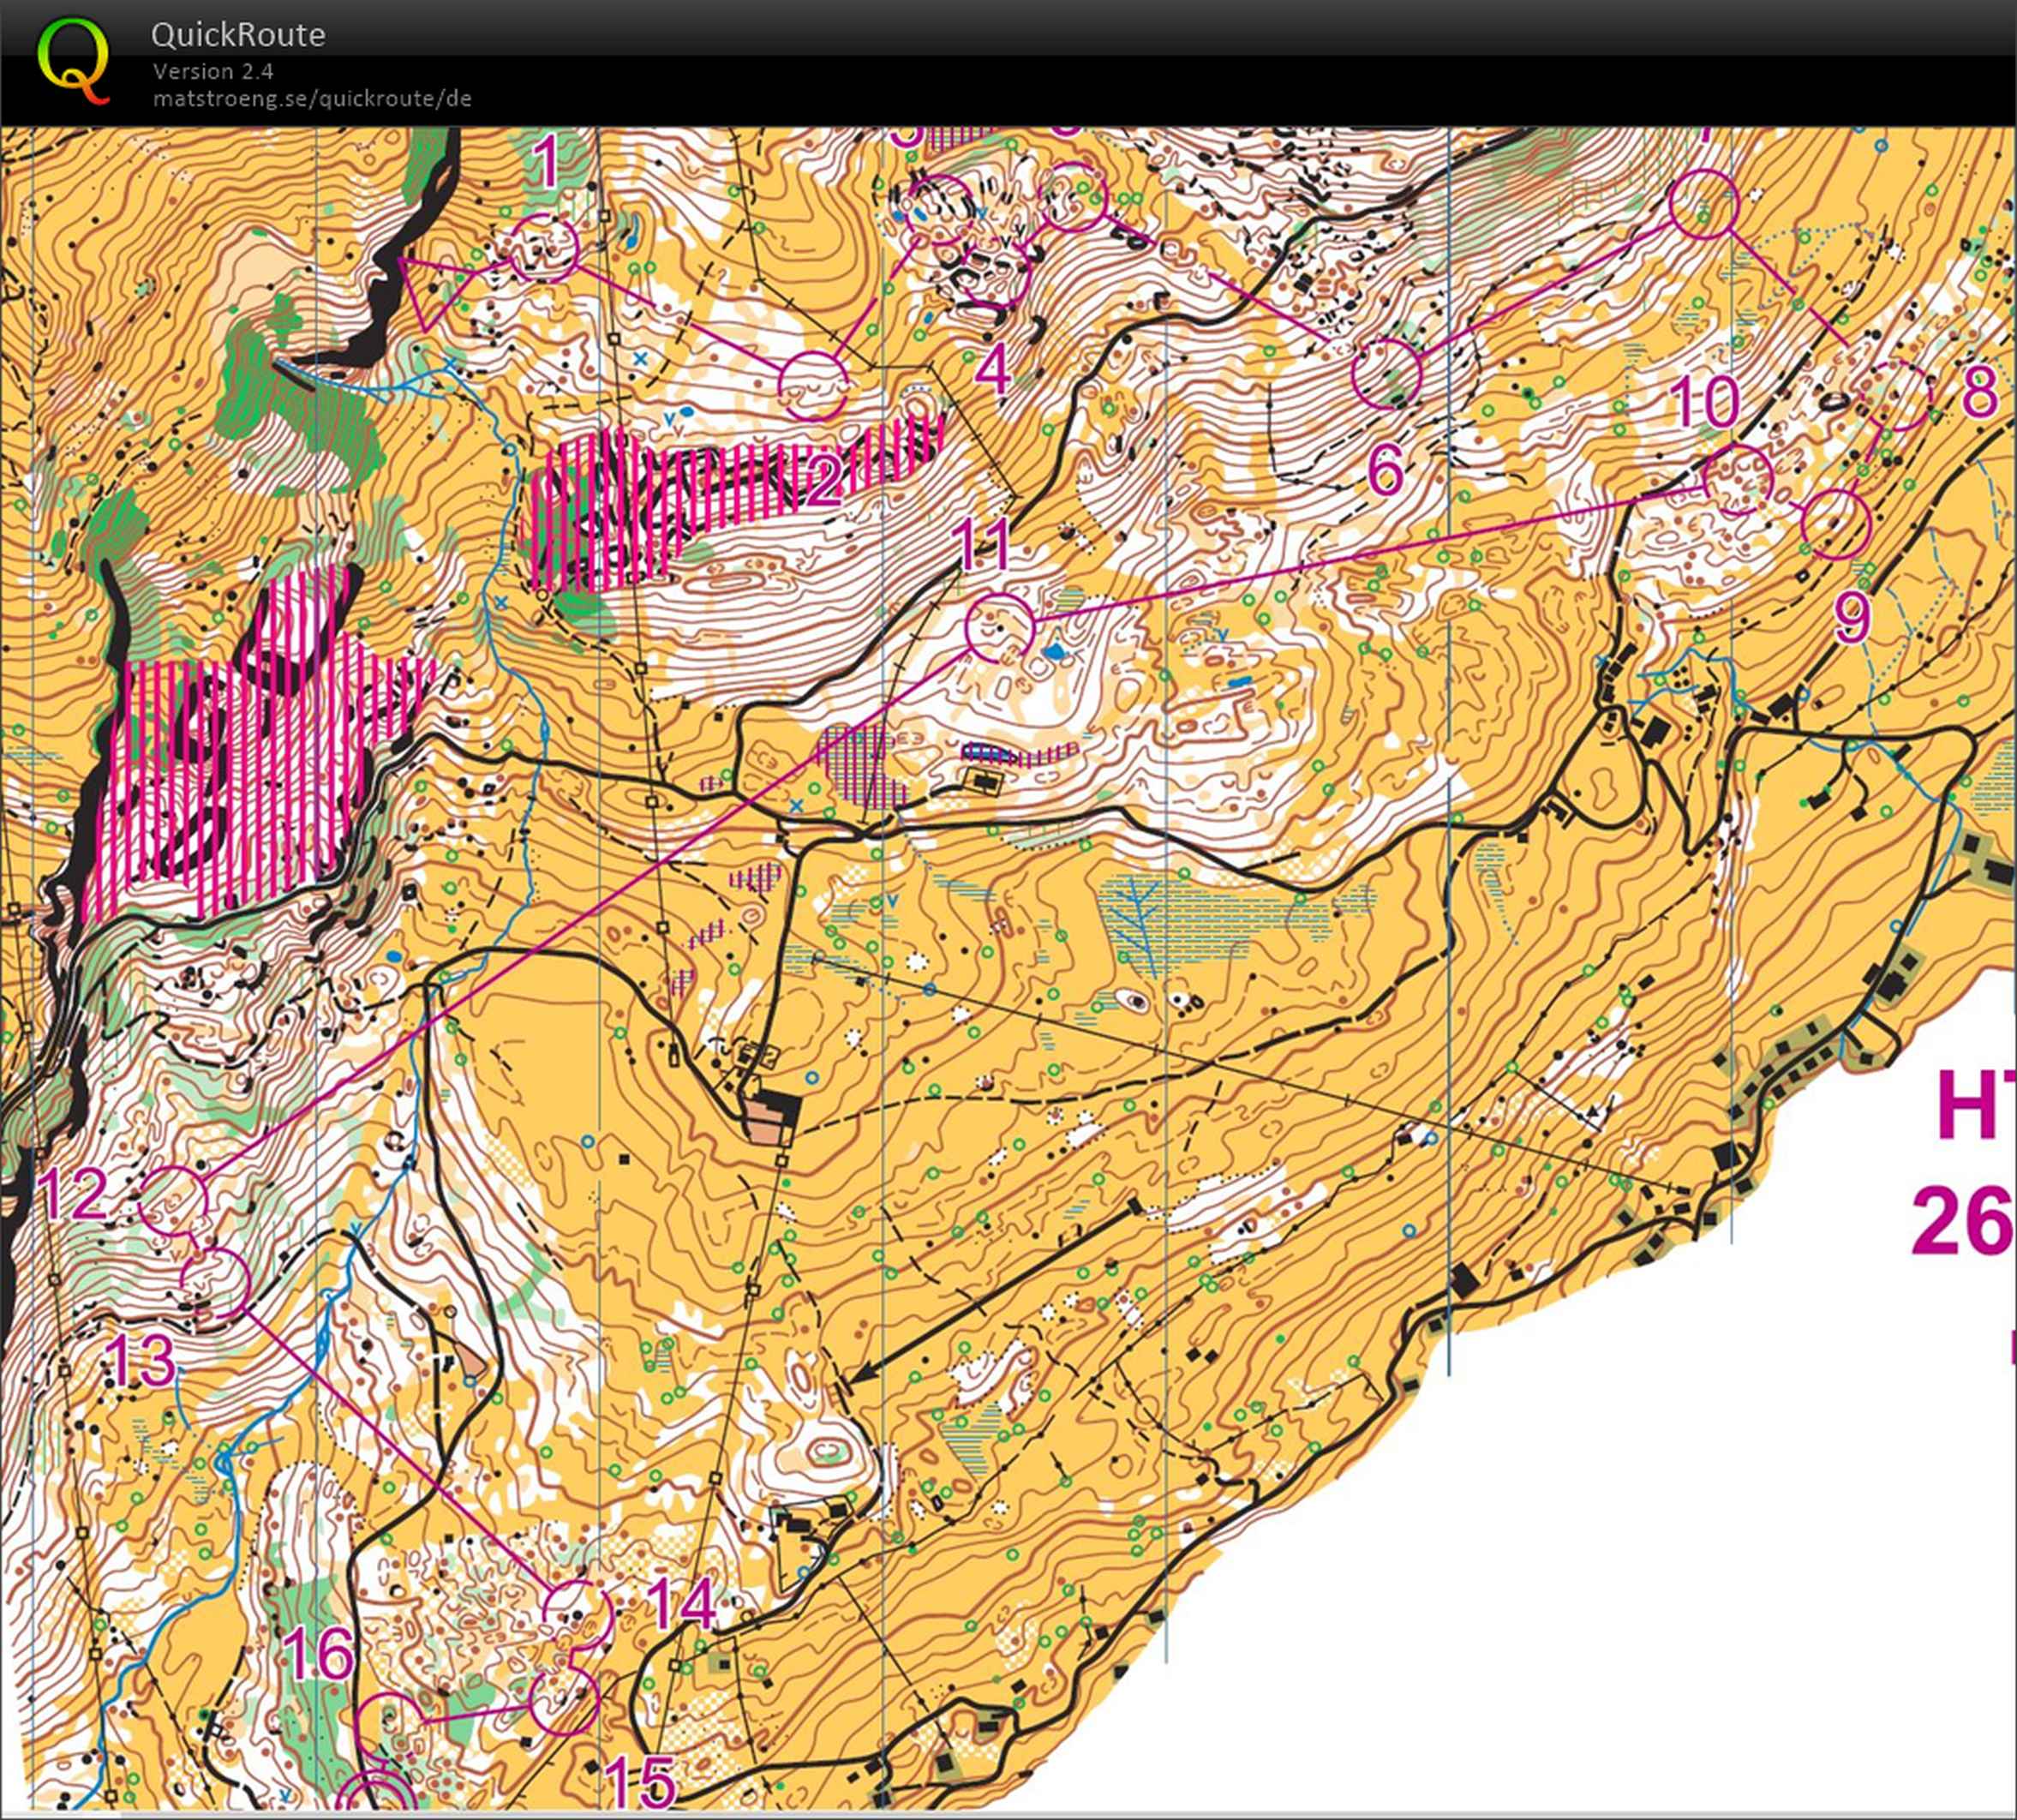This screenshot has height=1820, width=2017.
Task: Click the large magenta HT text
Action: point(1975,1103)
